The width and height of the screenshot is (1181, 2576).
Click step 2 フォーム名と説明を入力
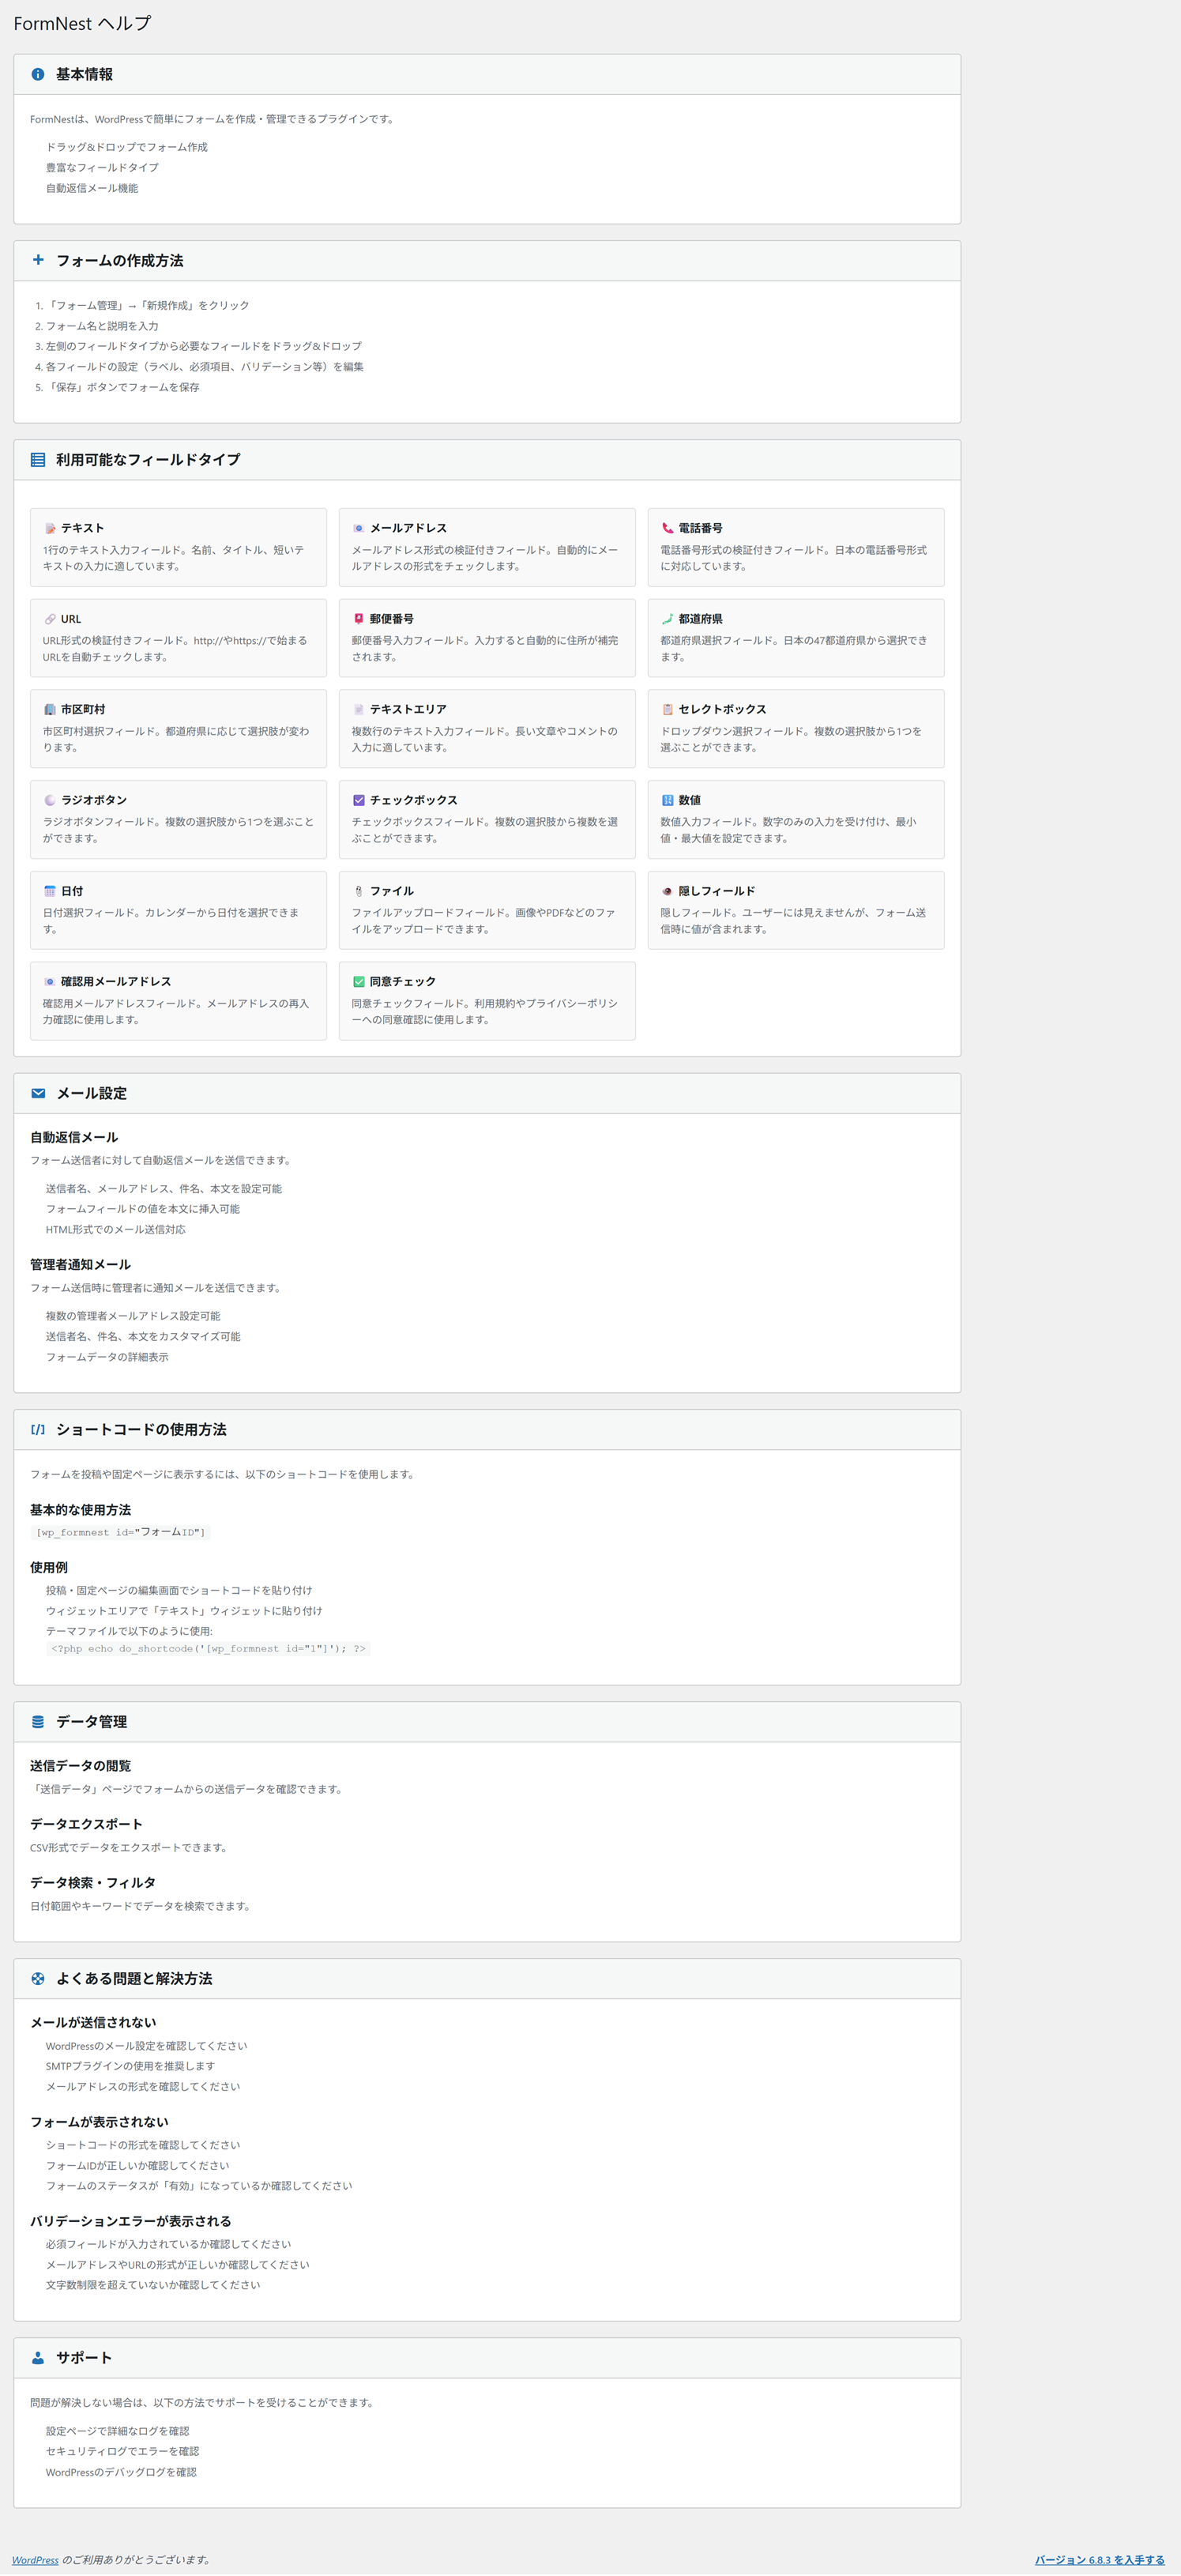click(102, 326)
